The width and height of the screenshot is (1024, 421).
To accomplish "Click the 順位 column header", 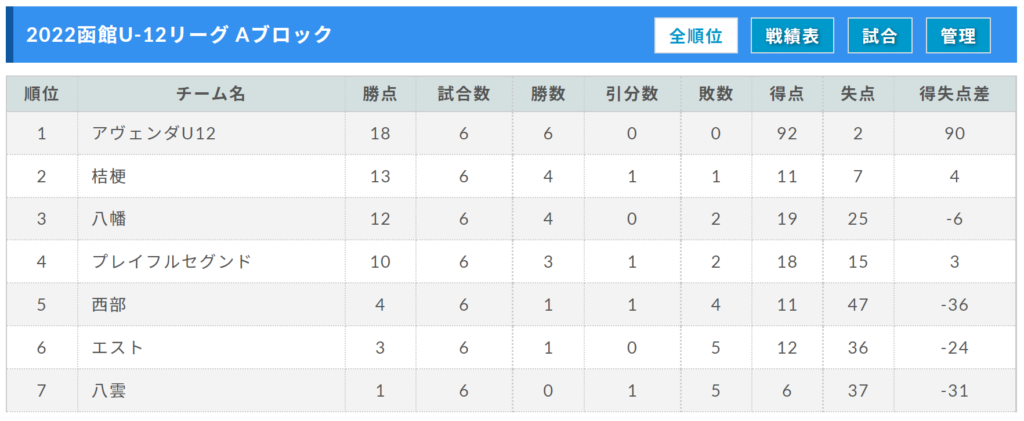I will coord(42,95).
